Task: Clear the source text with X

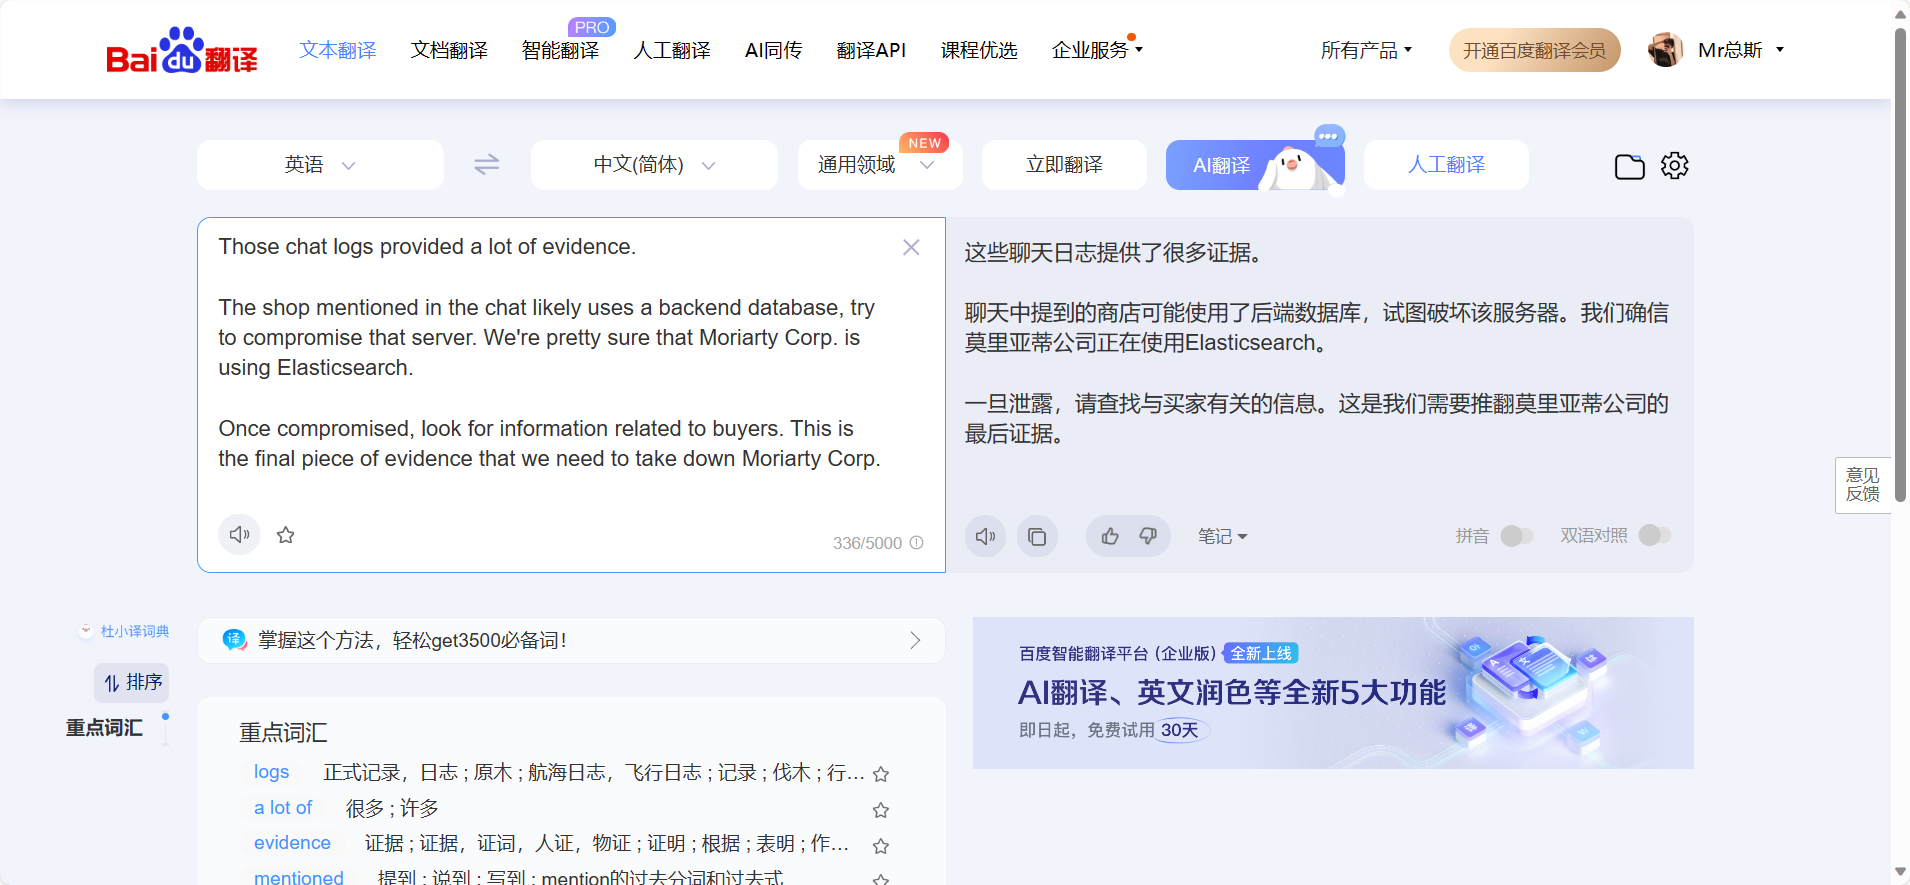Action: (x=911, y=247)
